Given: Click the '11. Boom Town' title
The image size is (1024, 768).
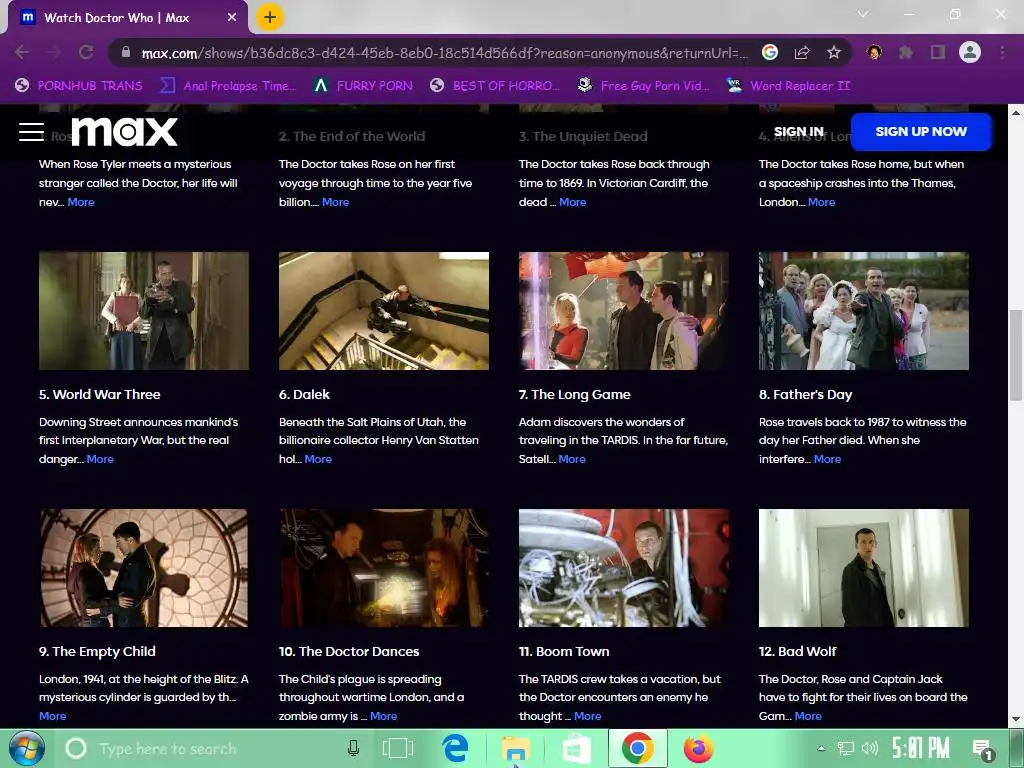Looking at the screenshot, I should click(x=564, y=651).
